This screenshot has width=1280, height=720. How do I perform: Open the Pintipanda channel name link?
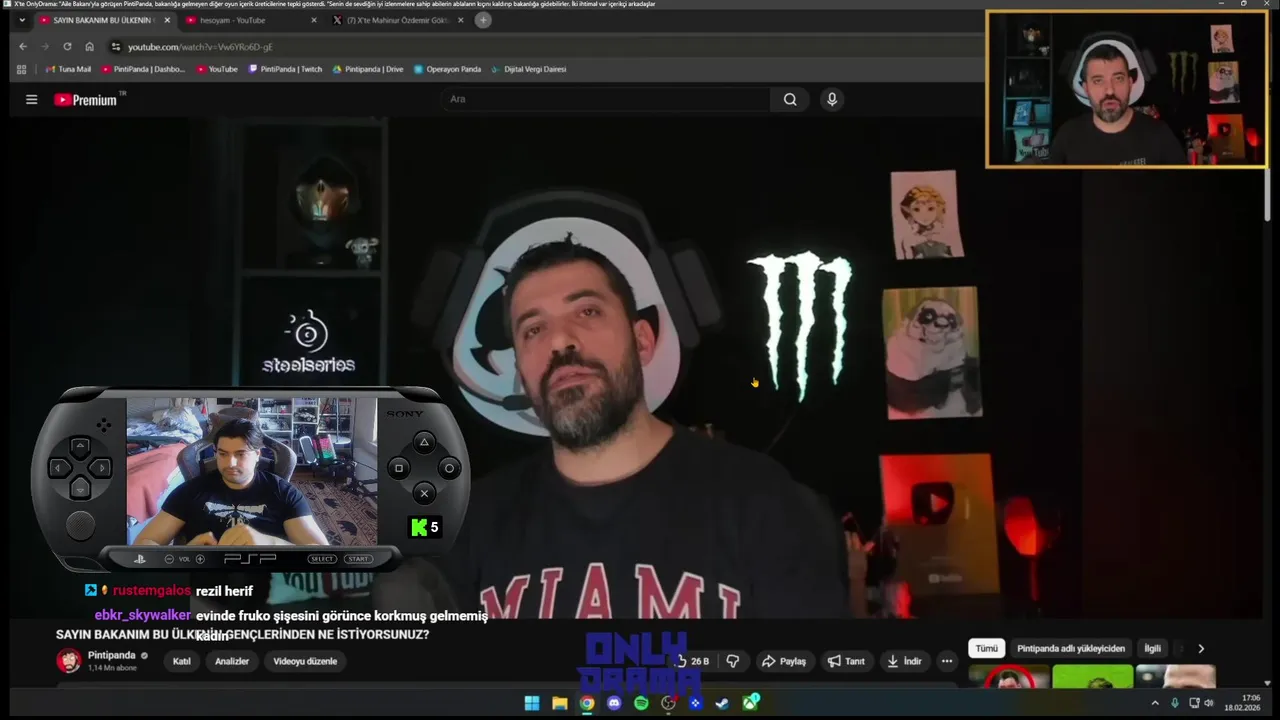(x=111, y=656)
